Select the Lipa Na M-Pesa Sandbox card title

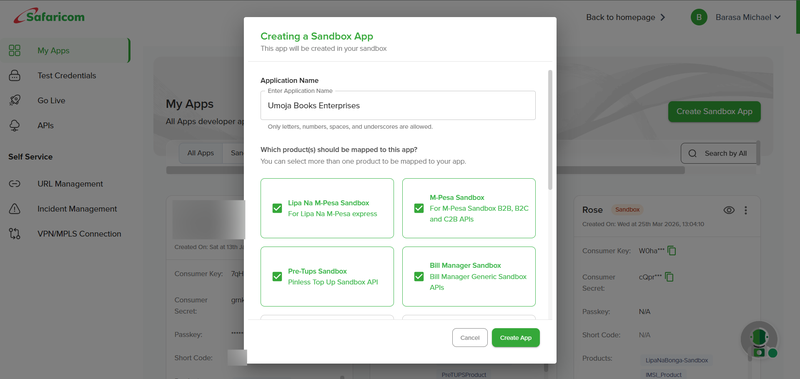point(329,203)
